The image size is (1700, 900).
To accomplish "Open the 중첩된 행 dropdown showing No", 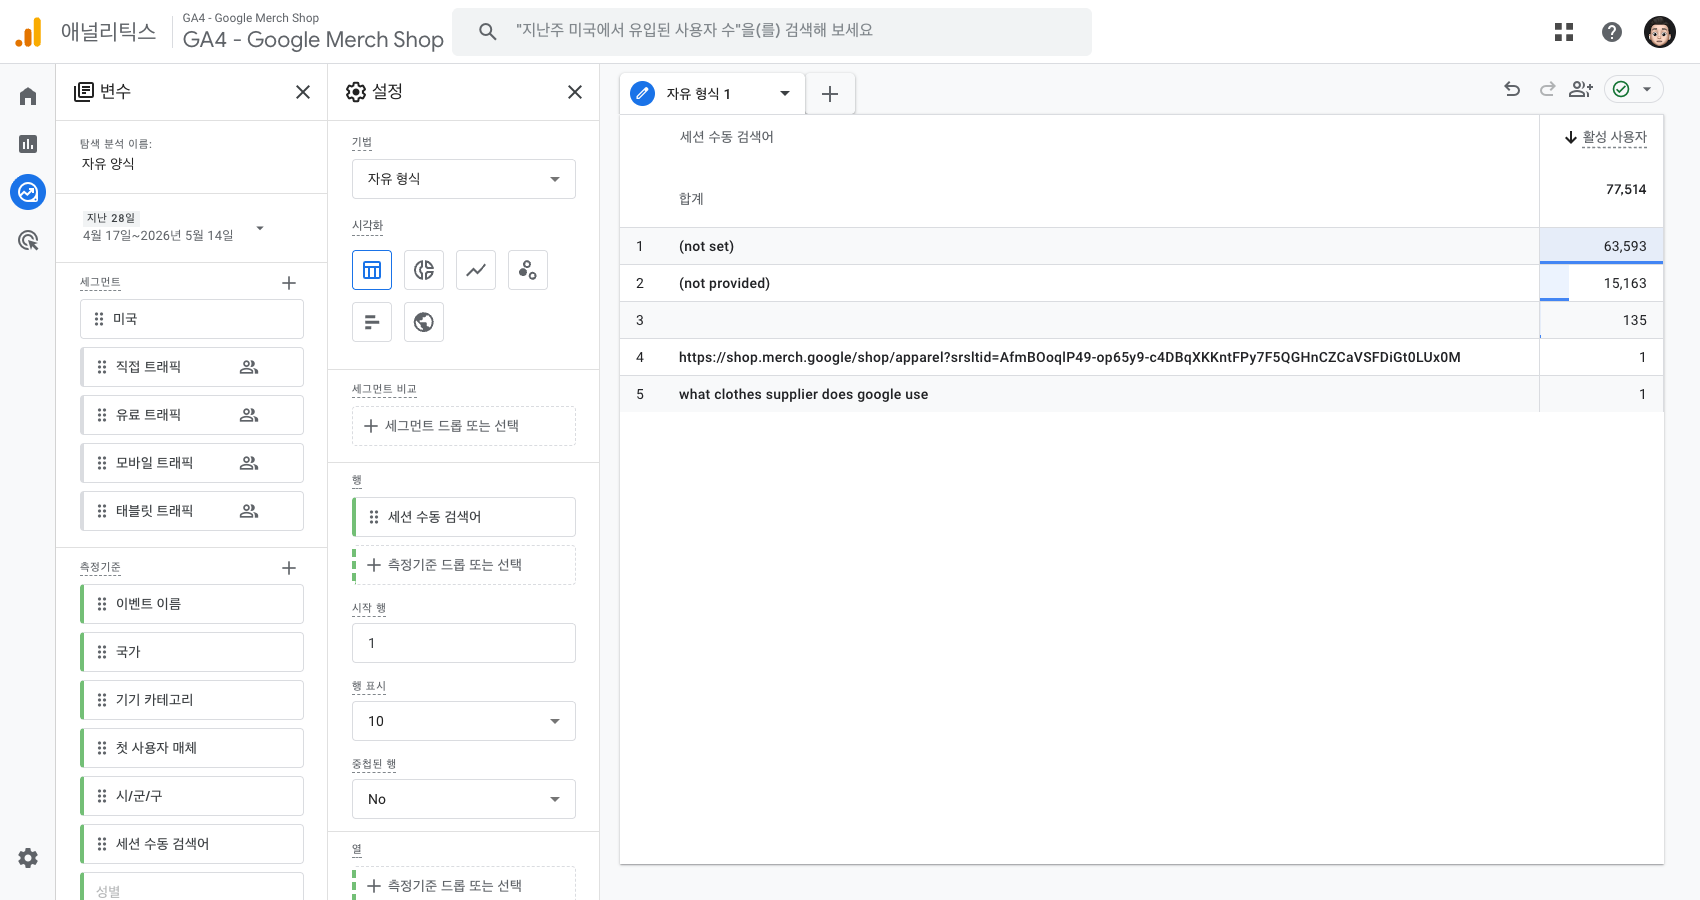I will pos(464,799).
